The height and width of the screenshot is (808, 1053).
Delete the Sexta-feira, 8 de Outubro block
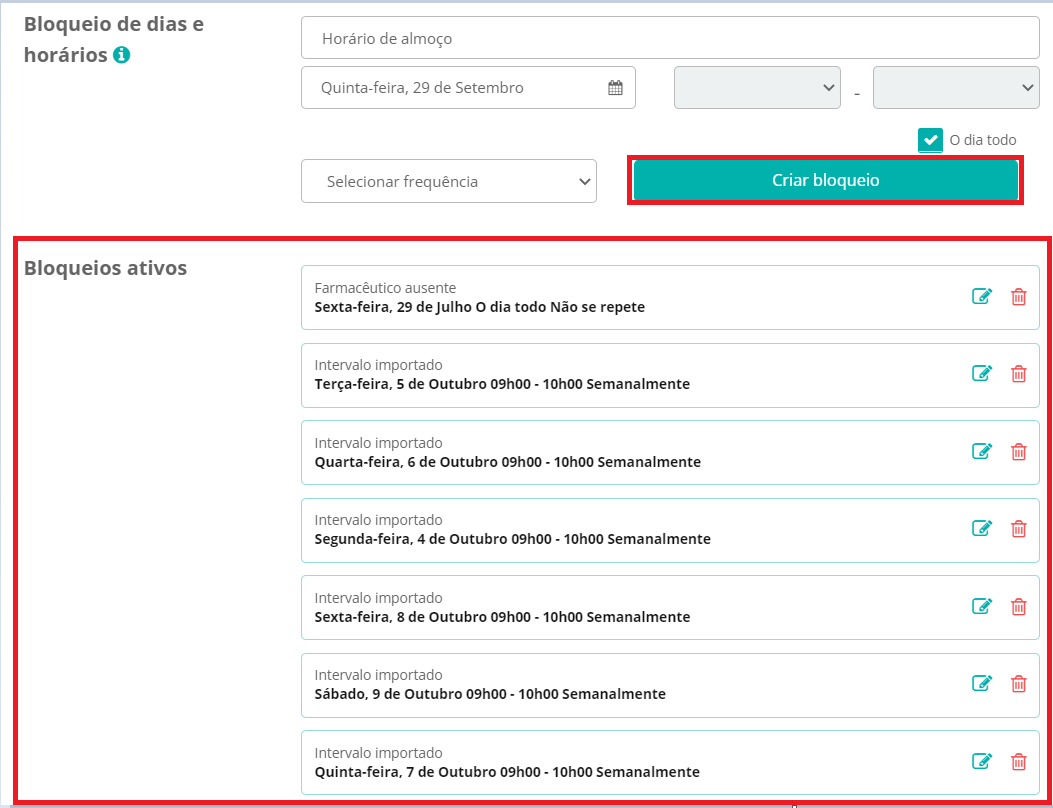pyautogui.click(x=1018, y=606)
